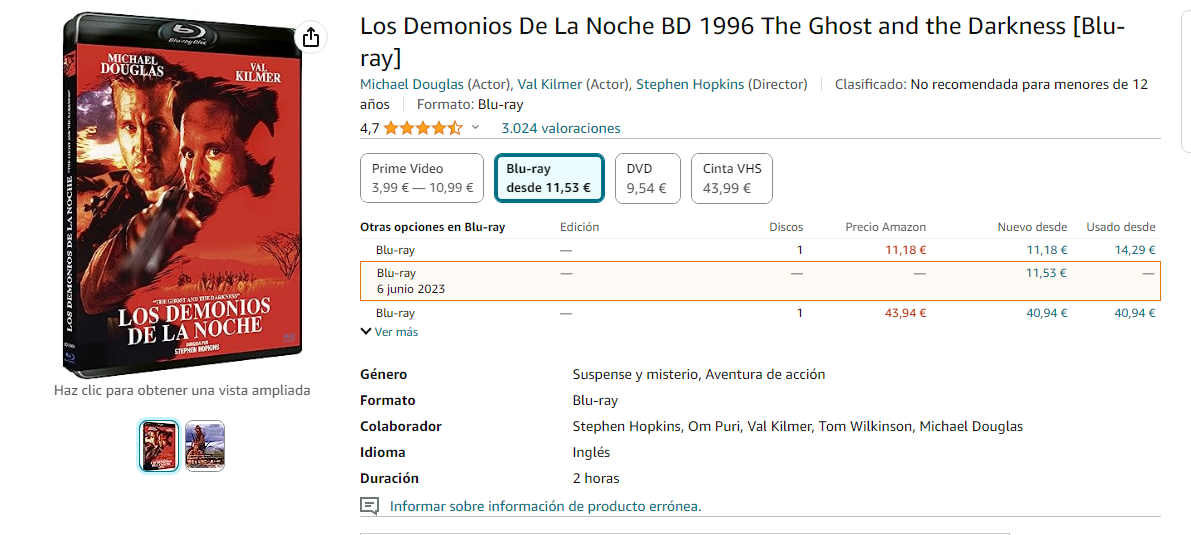The image size is (1191, 535).
Task: Select the Cinta VHS format option
Action: pyautogui.click(x=732, y=178)
